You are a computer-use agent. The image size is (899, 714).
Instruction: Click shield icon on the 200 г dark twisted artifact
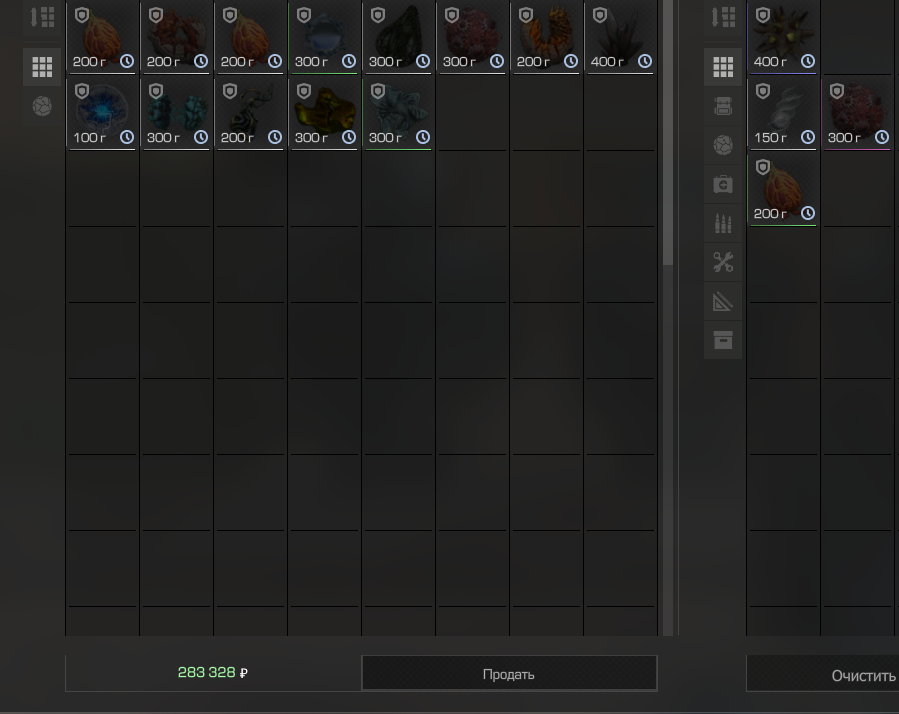tap(230, 91)
